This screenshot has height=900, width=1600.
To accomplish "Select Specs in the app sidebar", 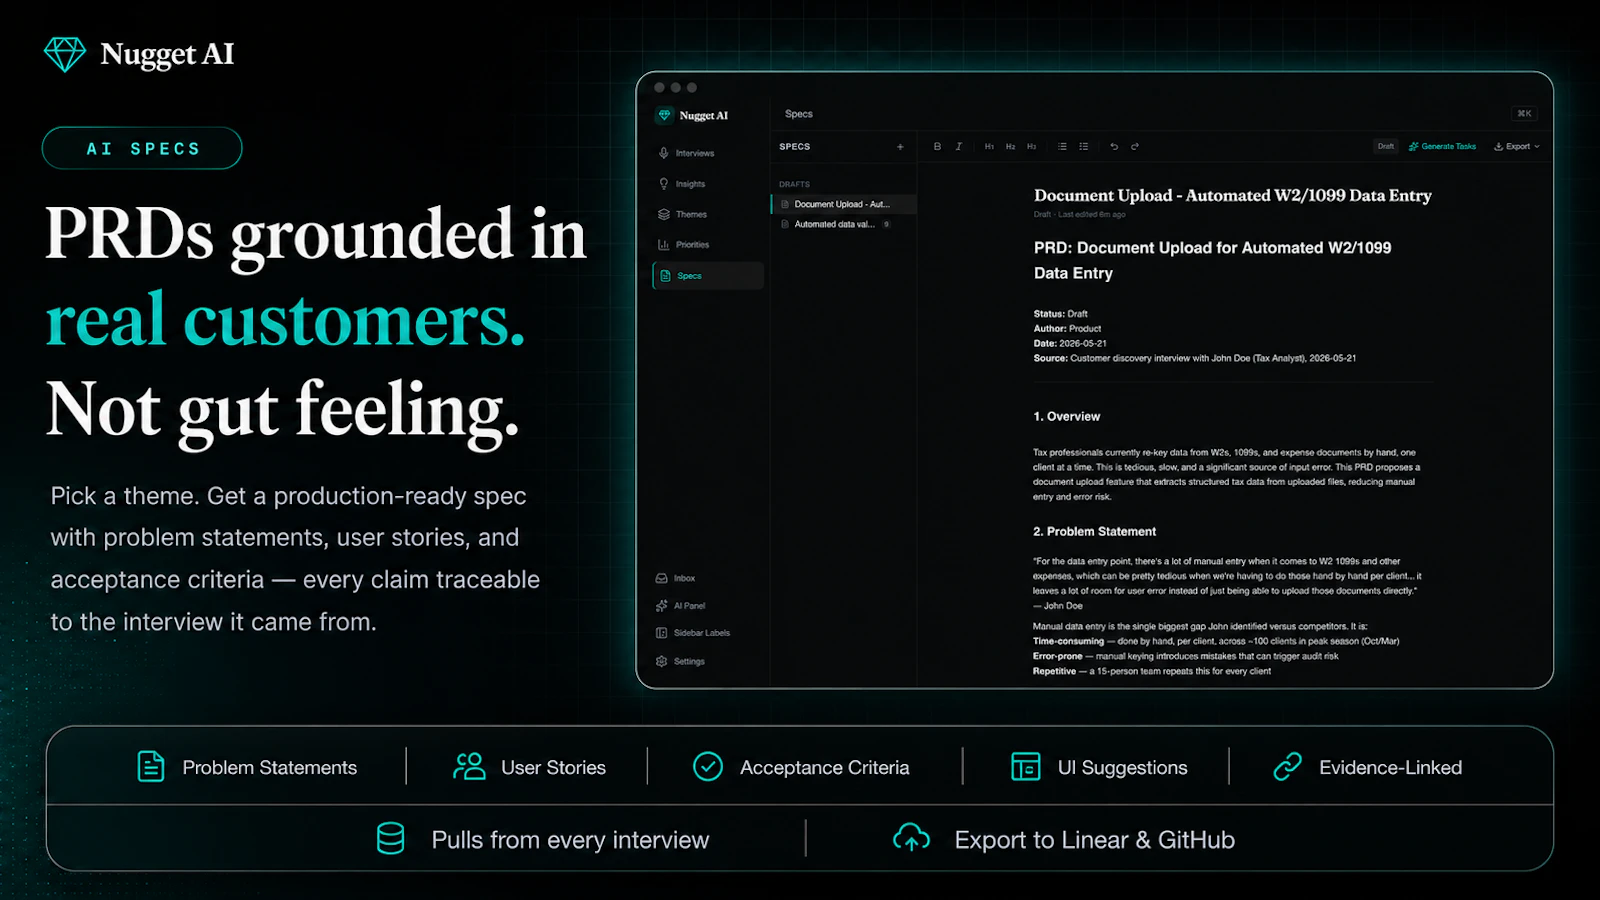I will pos(708,276).
